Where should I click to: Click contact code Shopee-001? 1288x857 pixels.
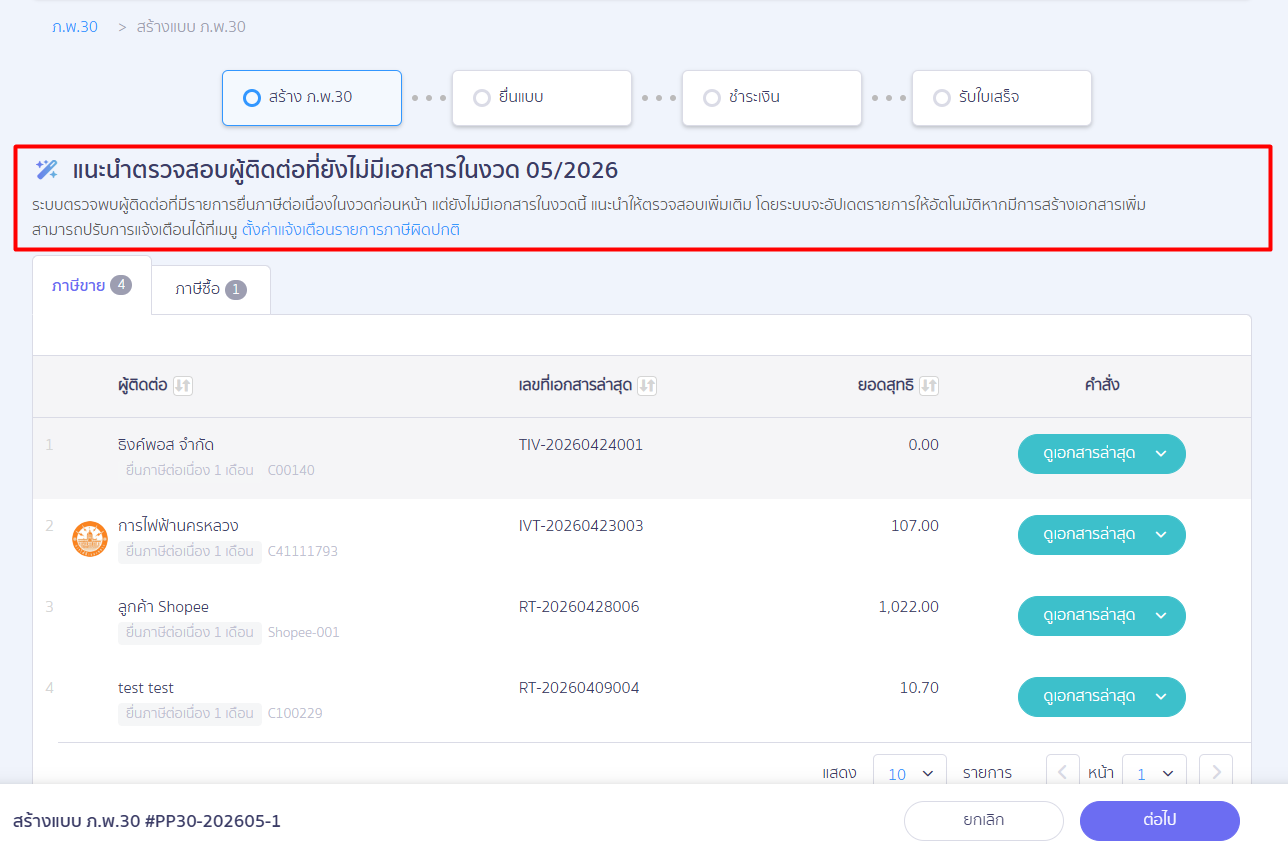pos(304,632)
